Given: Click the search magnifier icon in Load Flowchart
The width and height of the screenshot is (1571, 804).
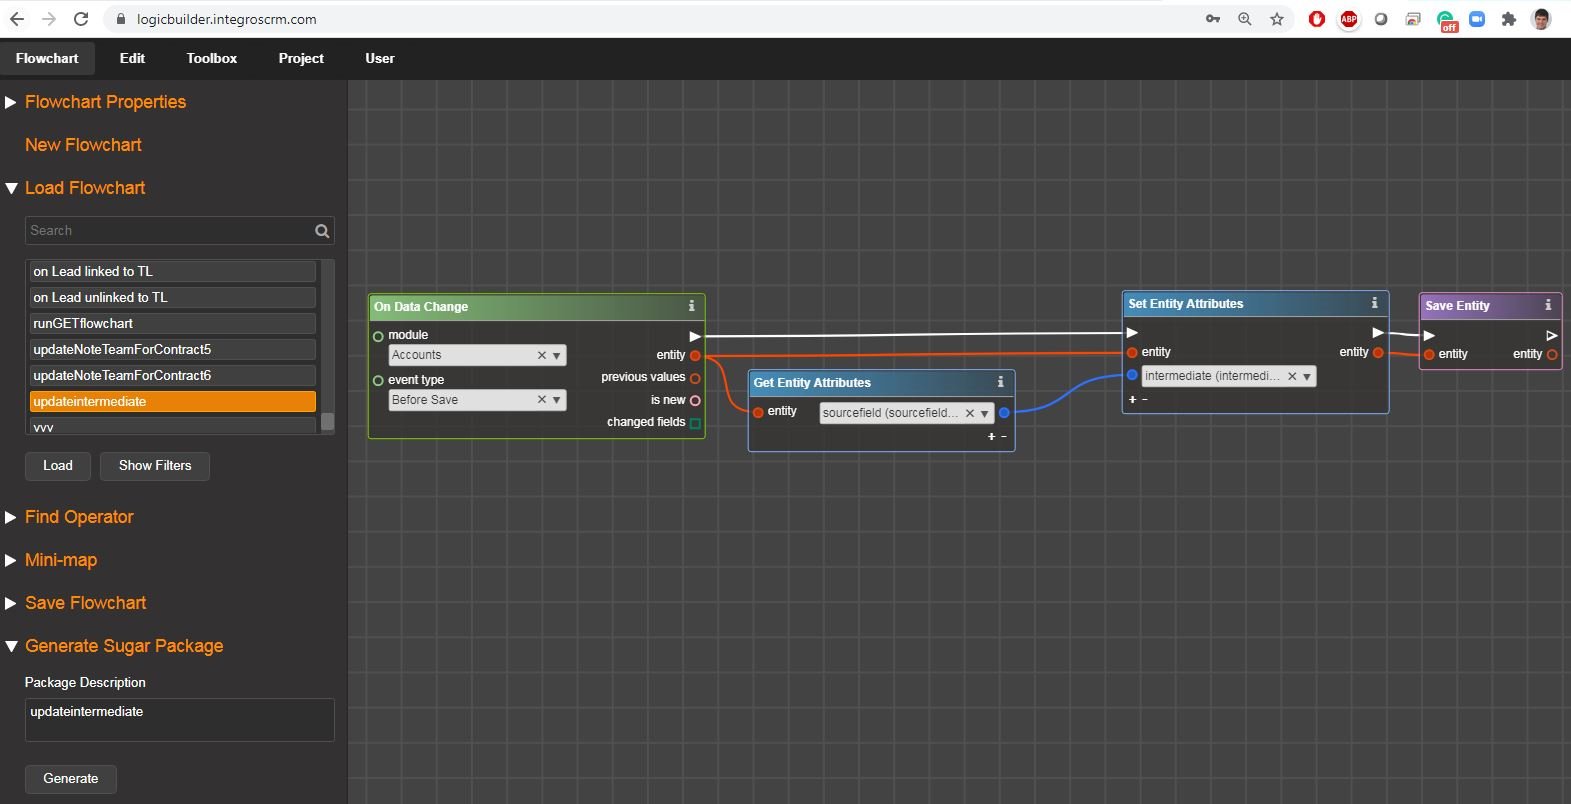Looking at the screenshot, I should (322, 231).
